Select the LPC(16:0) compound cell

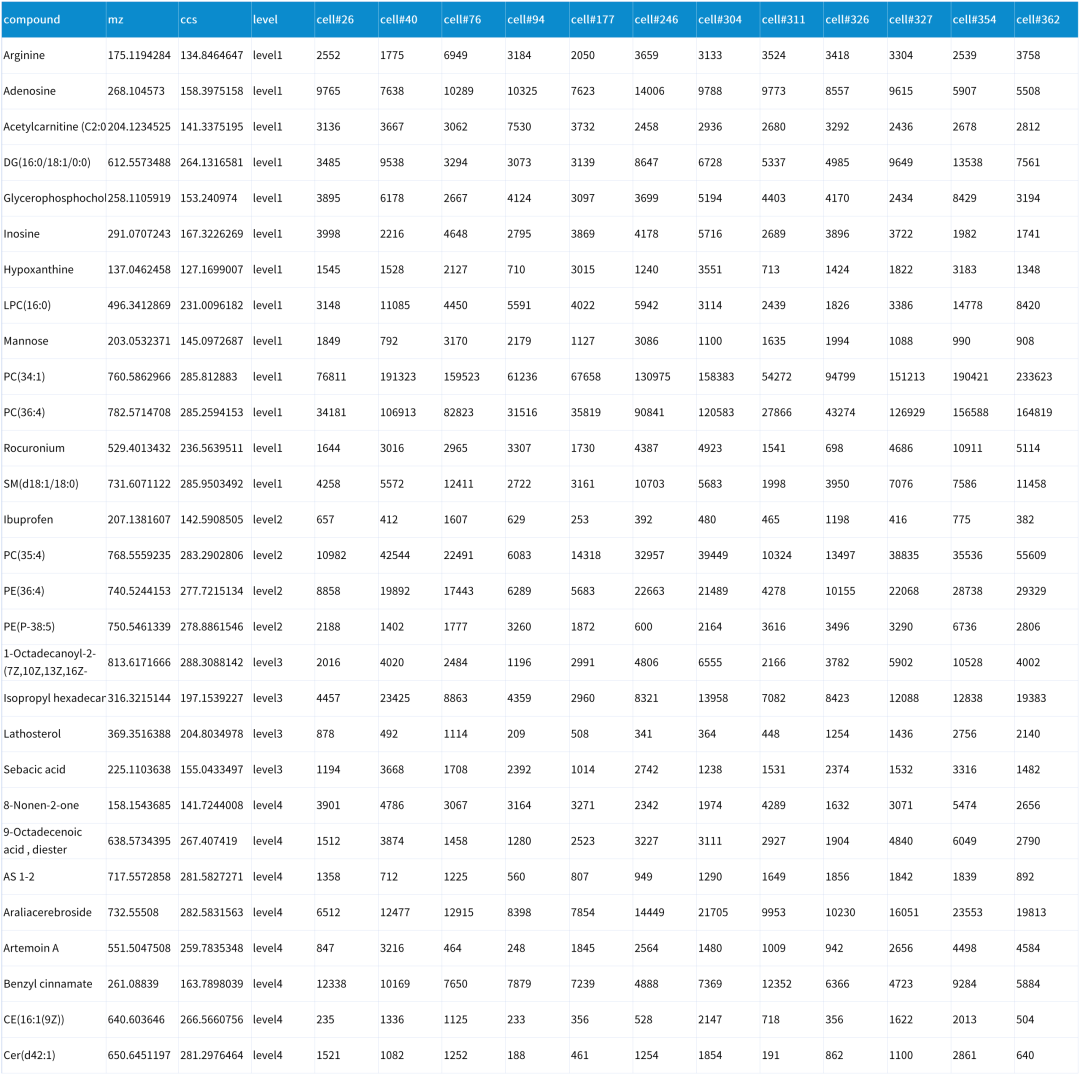54,305
